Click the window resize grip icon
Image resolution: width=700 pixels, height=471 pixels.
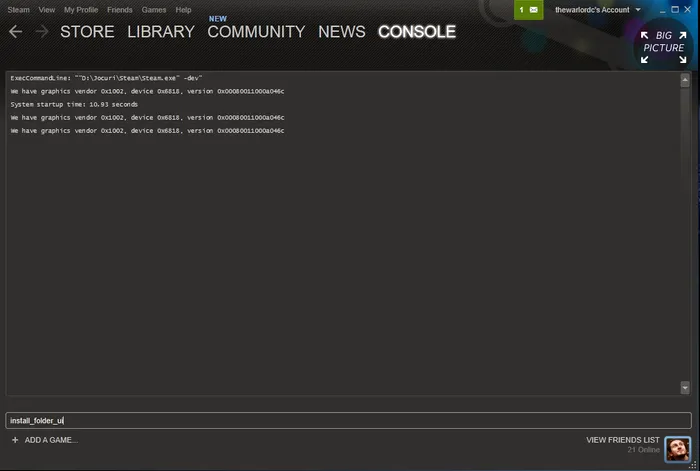click(x=693, y=465)
